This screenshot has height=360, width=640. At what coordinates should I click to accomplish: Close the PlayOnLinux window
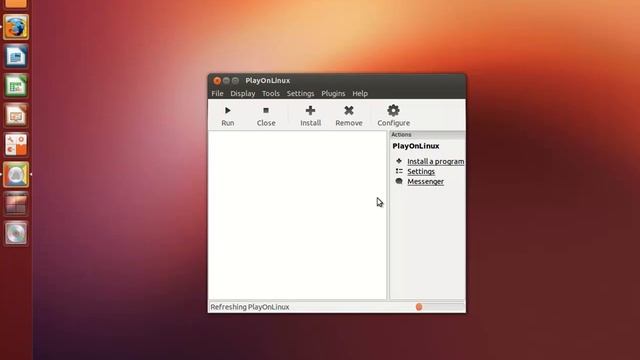[x=217, y=81]
